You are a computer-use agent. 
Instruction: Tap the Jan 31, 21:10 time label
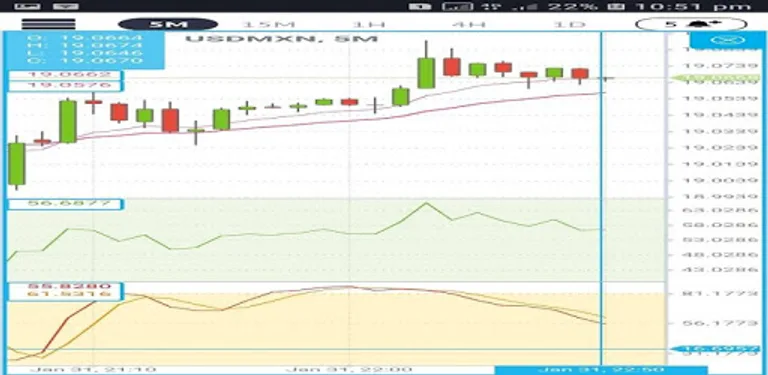(93, 370)
